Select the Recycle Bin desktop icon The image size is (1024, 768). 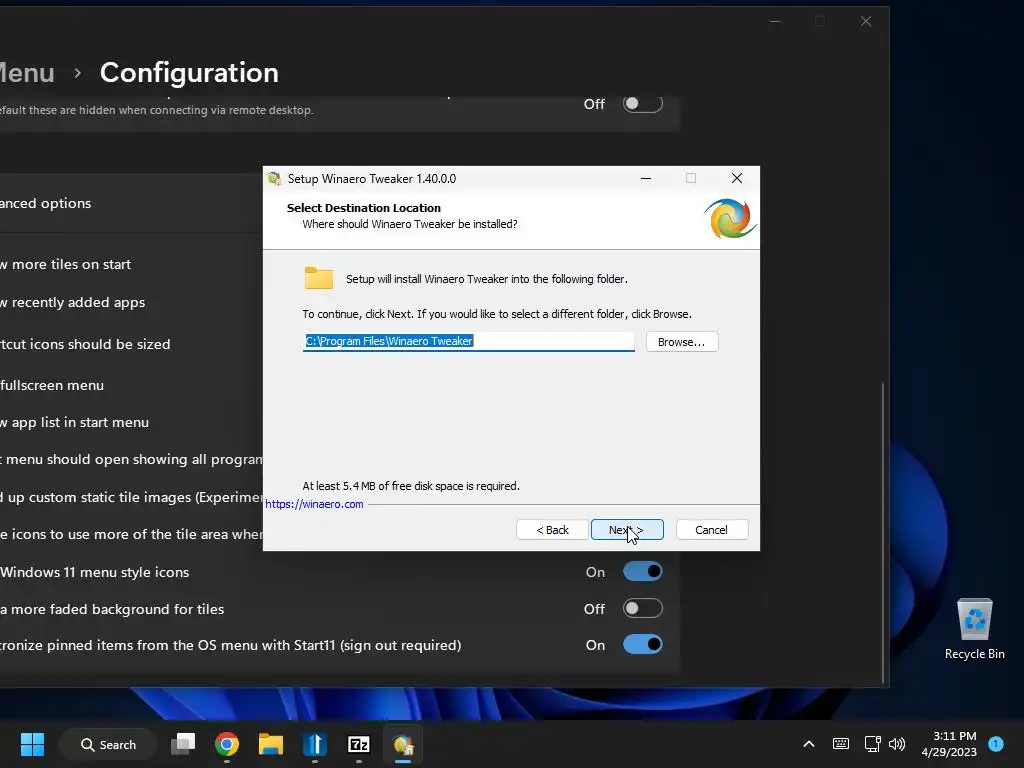pos(974,628)
